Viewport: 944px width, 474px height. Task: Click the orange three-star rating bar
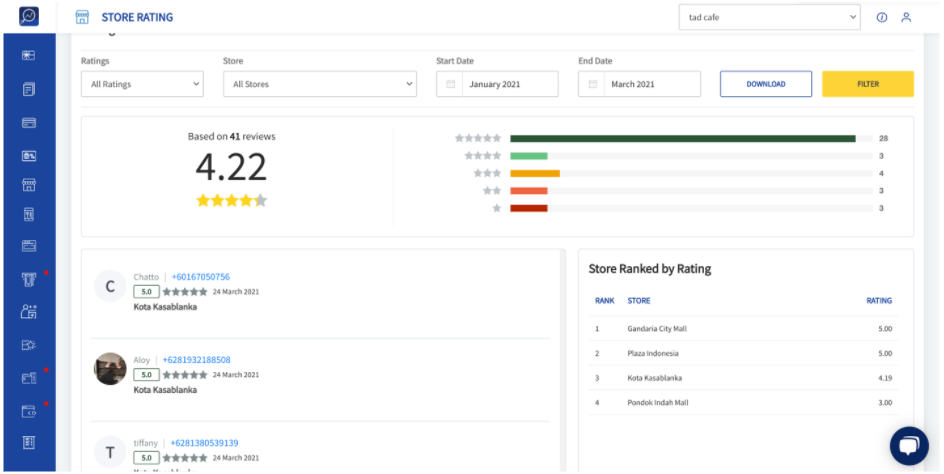pos(535,173)
